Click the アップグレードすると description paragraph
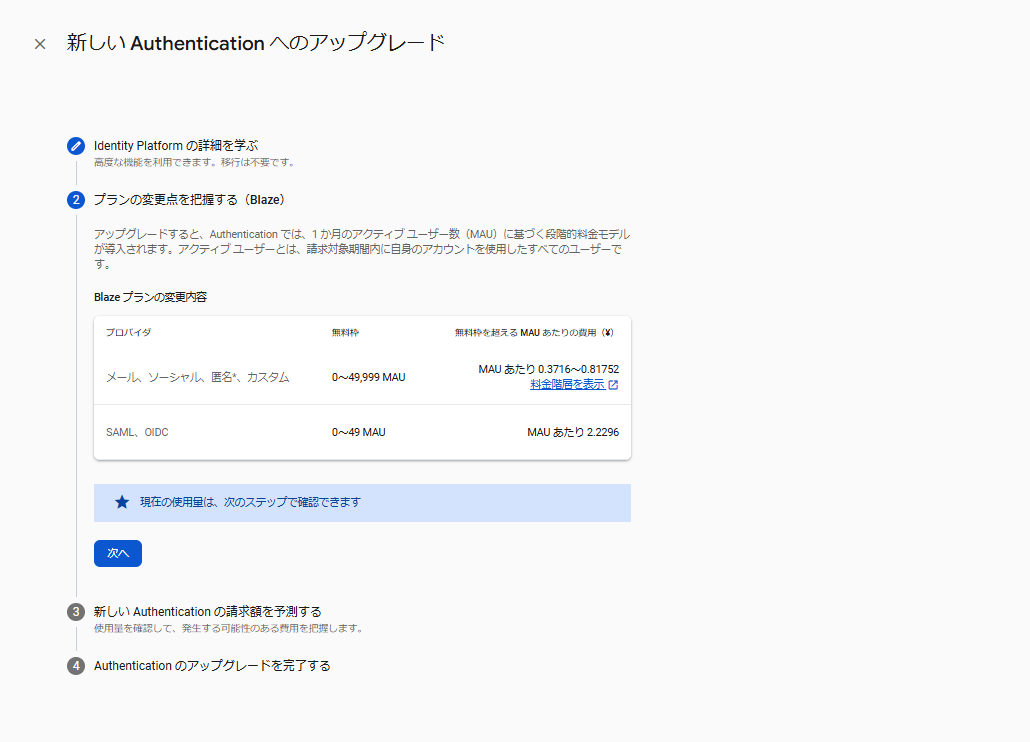 click(362, 249)
